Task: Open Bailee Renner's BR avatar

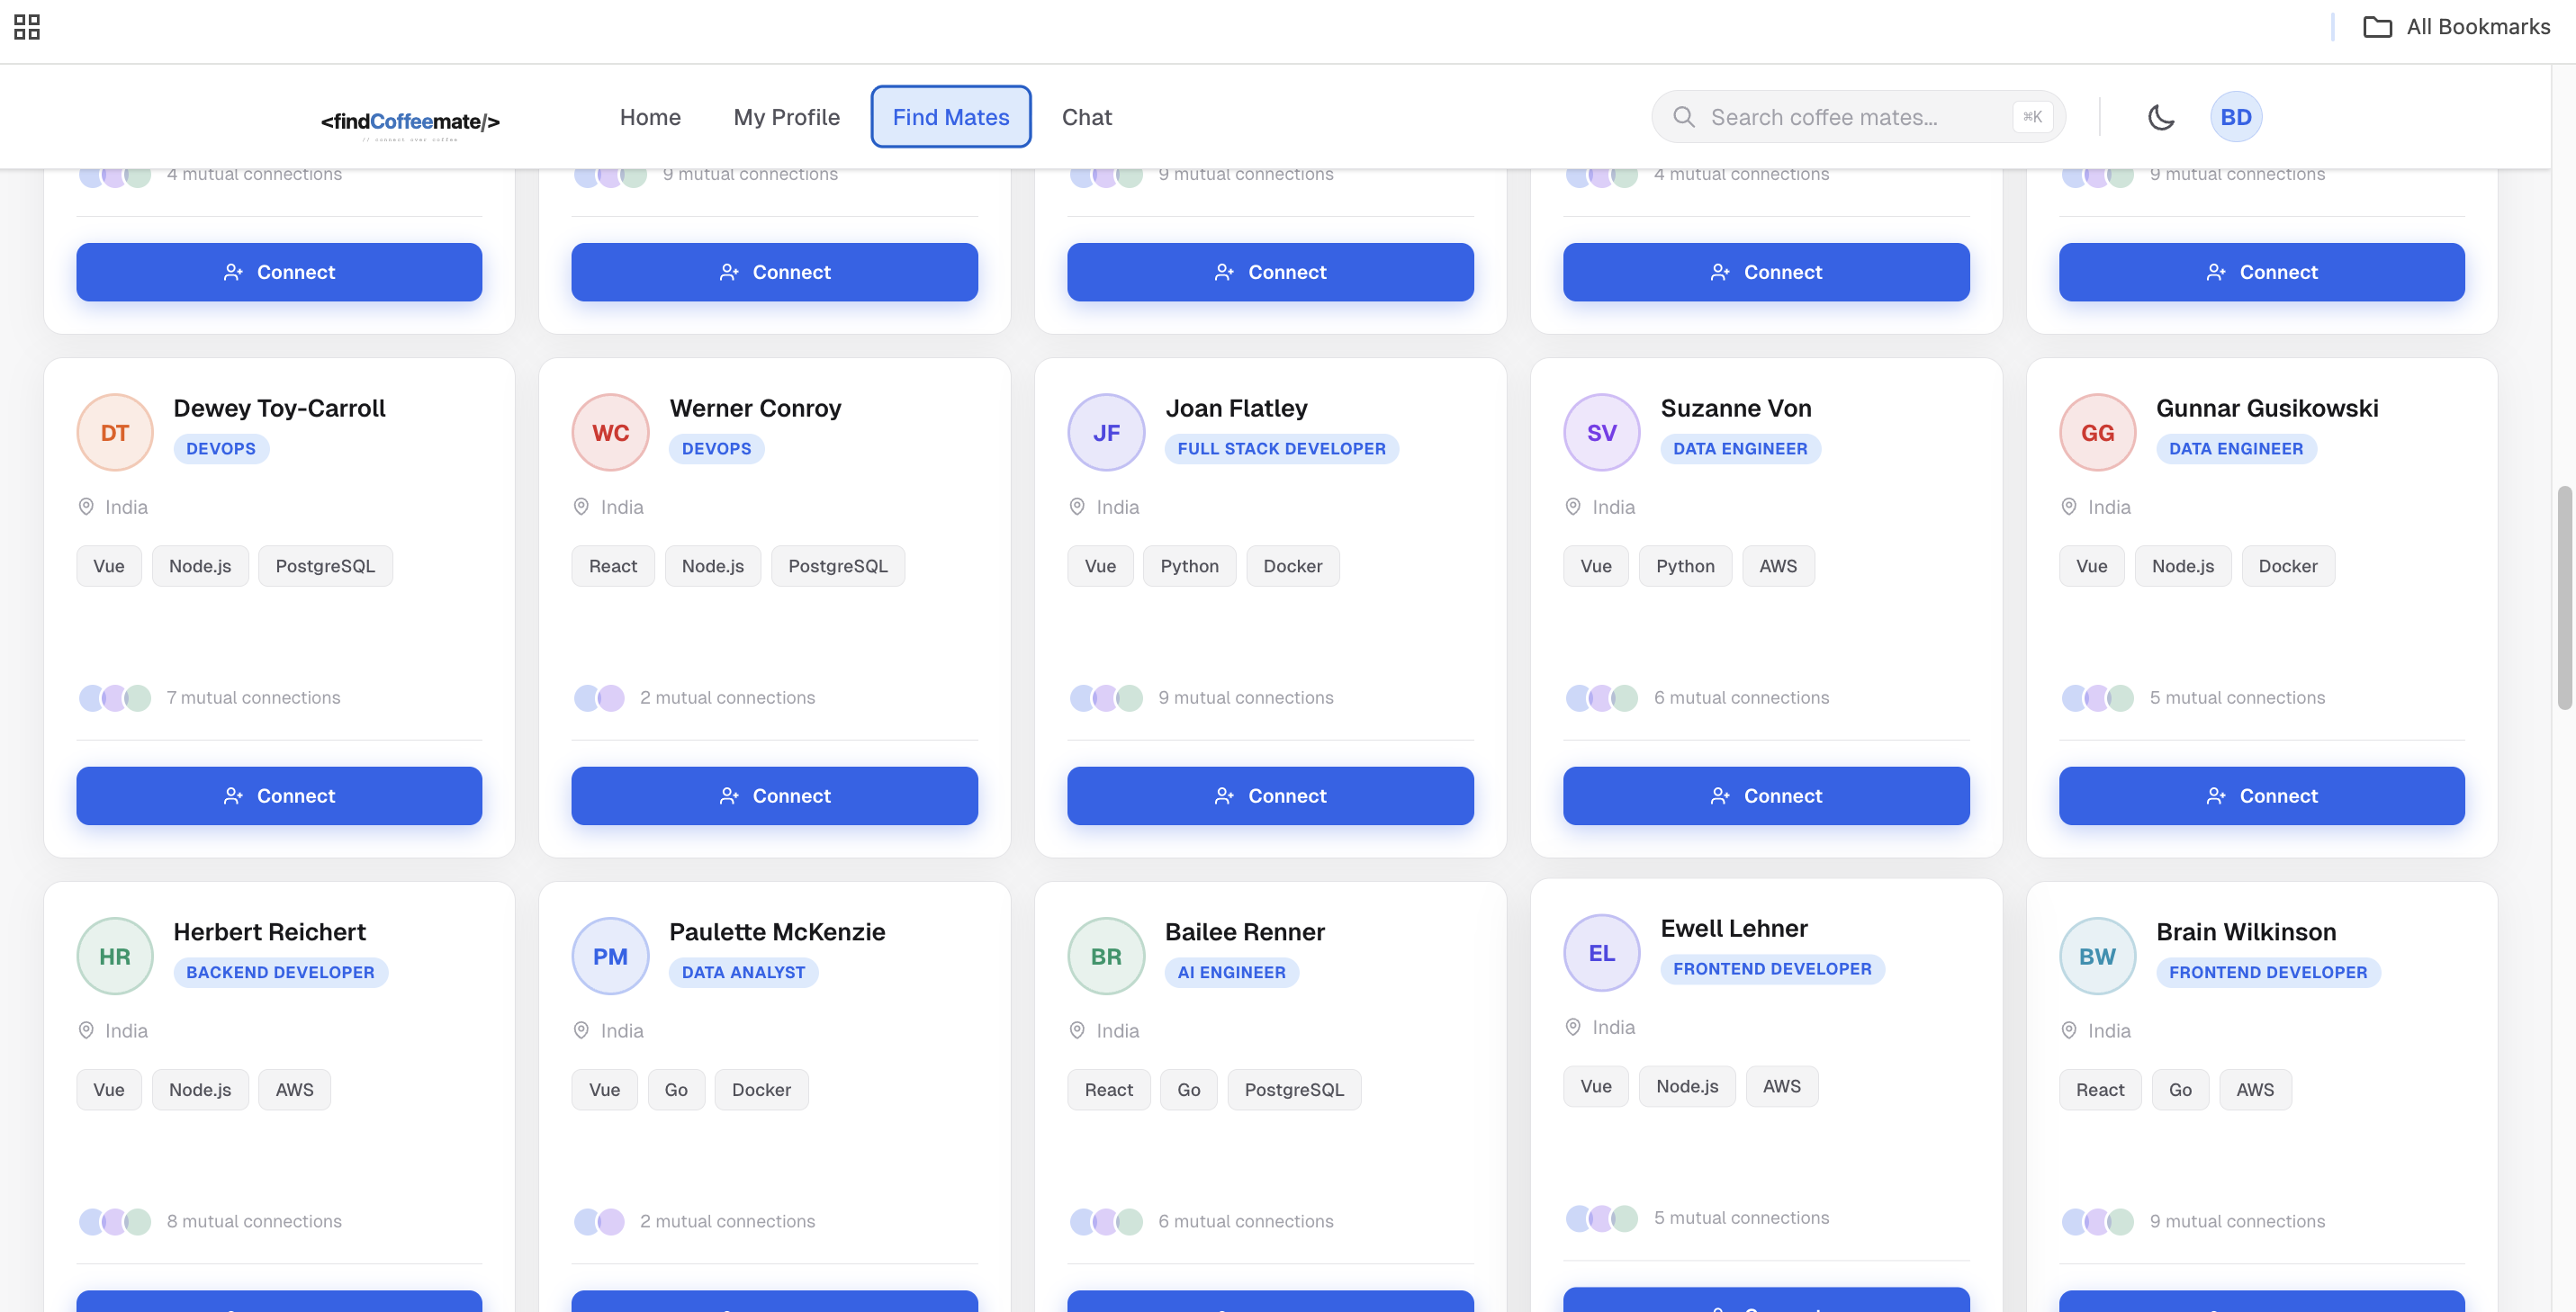Action: (1106, 956)
